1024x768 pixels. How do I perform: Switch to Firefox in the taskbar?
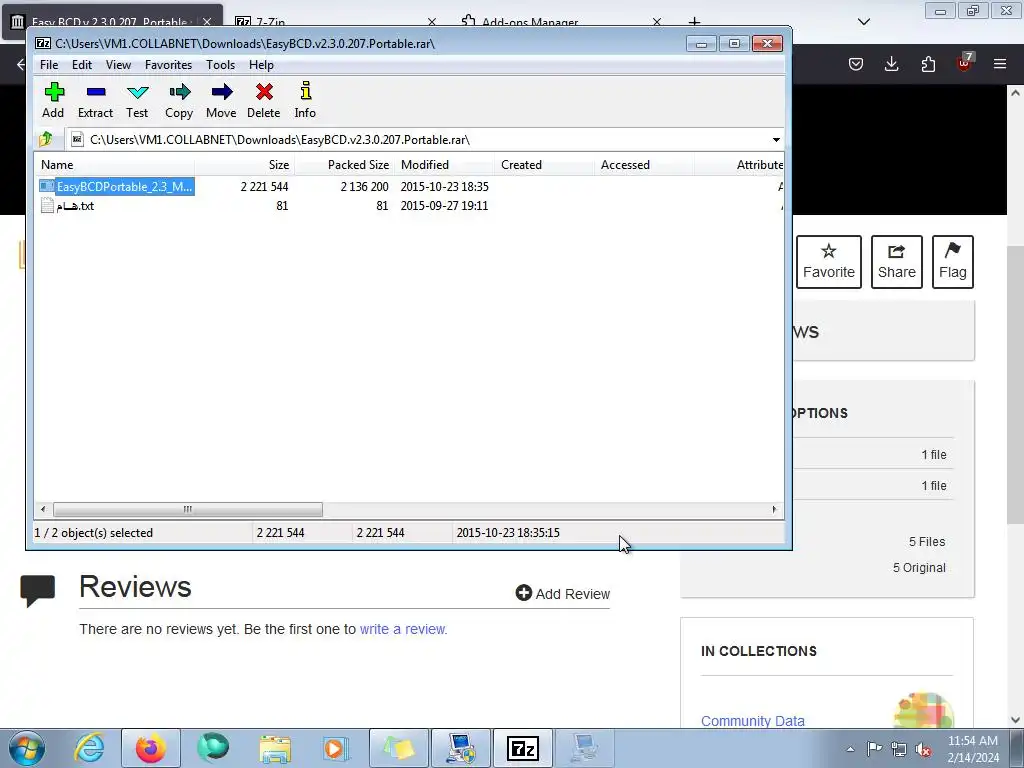pyautogui.click(x=150, y=748)
